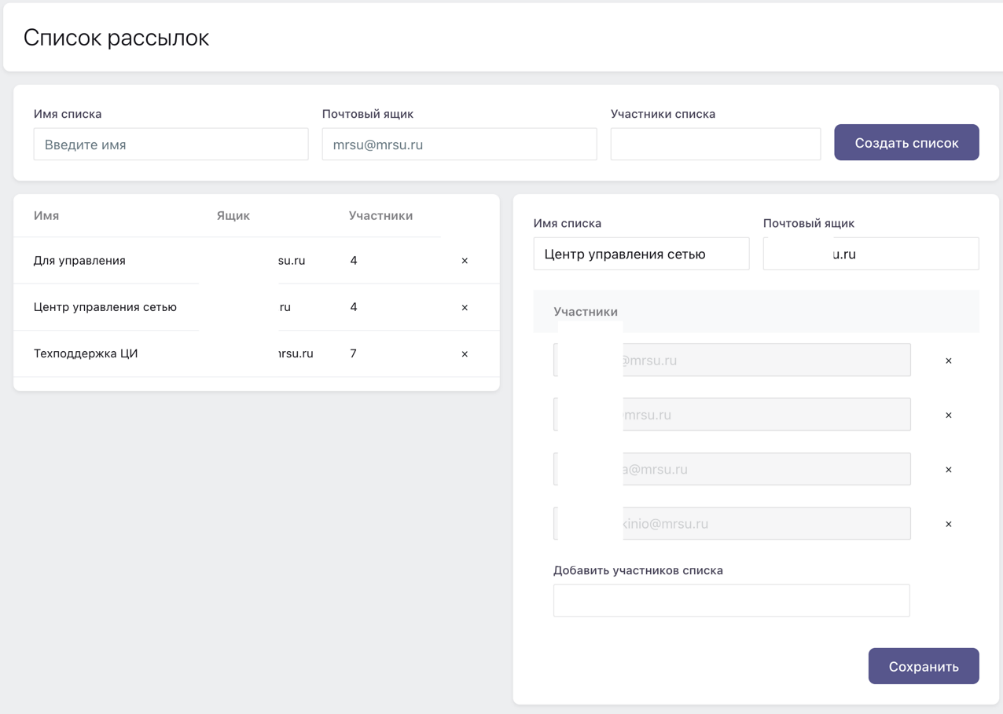The height and width of the screenshot is (714, 1003).
Task: Click the 'Список рассылок' page title
Action: [x=116, y=38]
